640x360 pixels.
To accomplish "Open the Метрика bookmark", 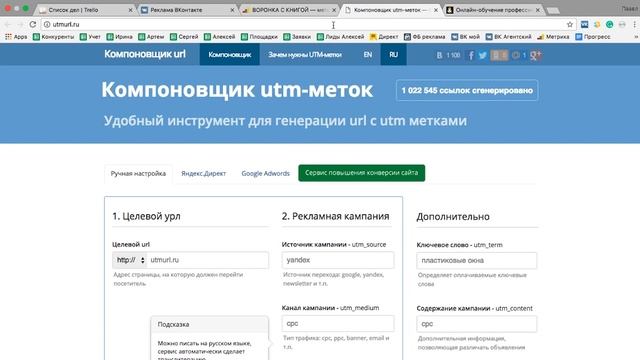I will pyautogui.click(x=553, y=37).
